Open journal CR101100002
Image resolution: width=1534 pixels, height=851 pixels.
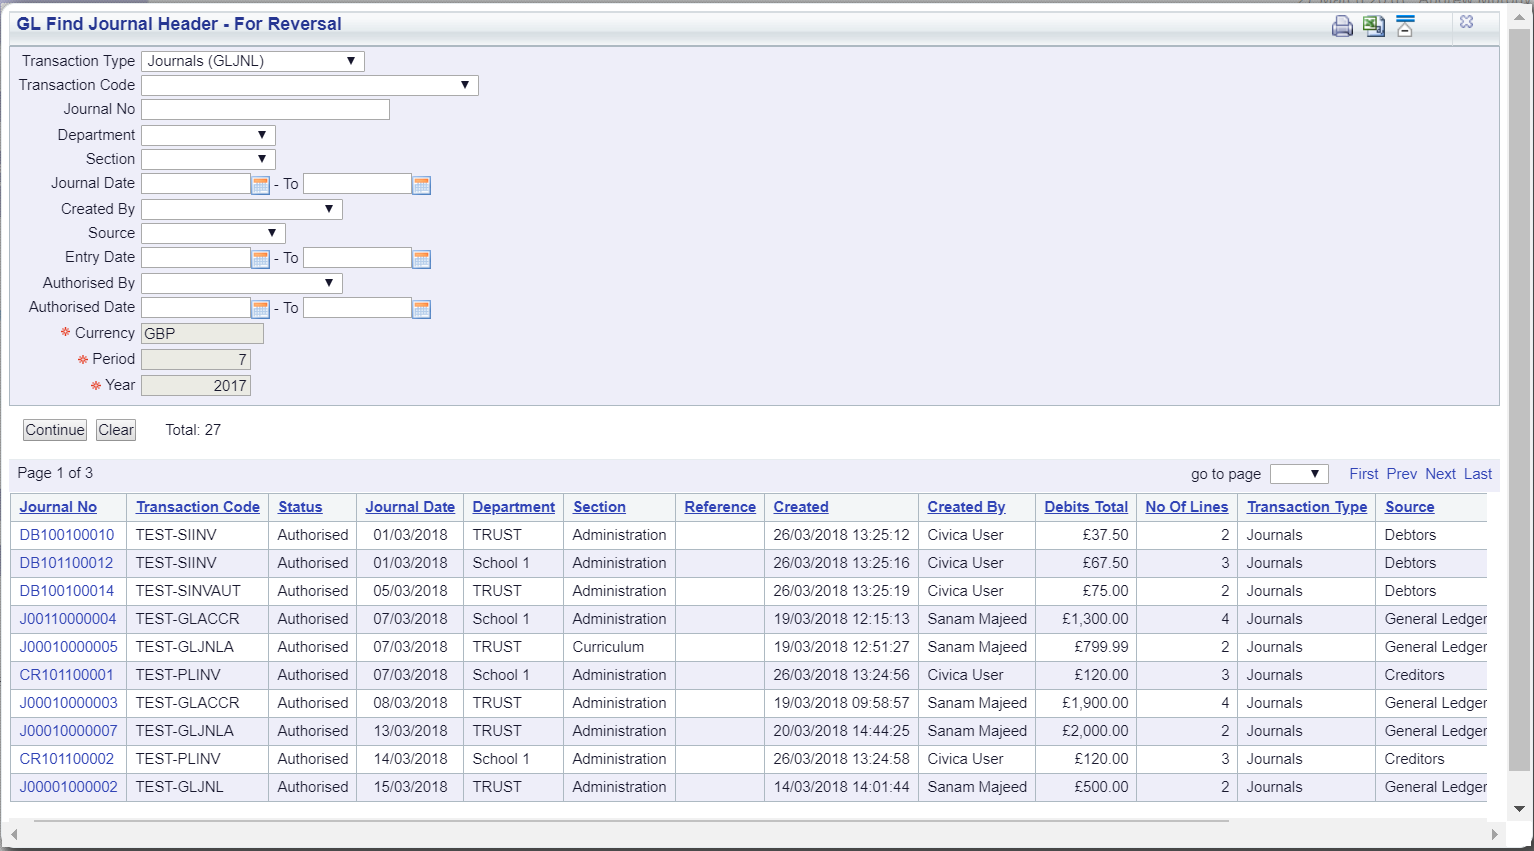[67, 759]
